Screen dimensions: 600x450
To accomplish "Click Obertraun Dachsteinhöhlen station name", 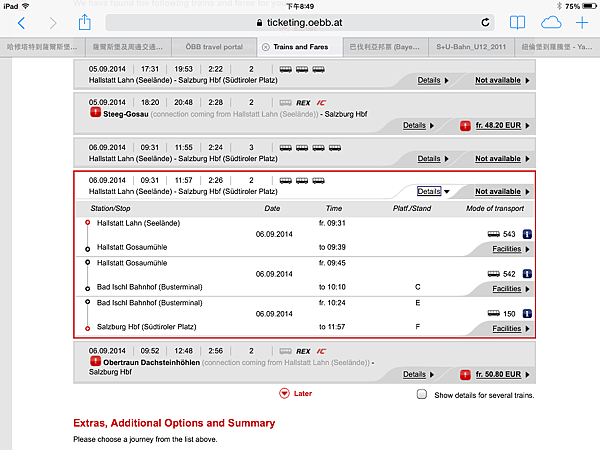I will coord(152,362).
